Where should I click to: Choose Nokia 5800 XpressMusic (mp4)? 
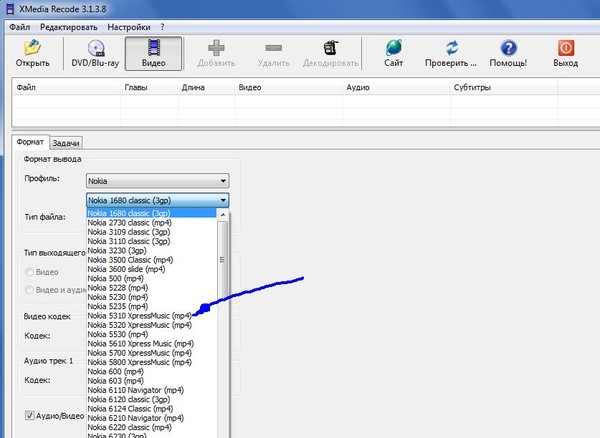coord(152,362)
